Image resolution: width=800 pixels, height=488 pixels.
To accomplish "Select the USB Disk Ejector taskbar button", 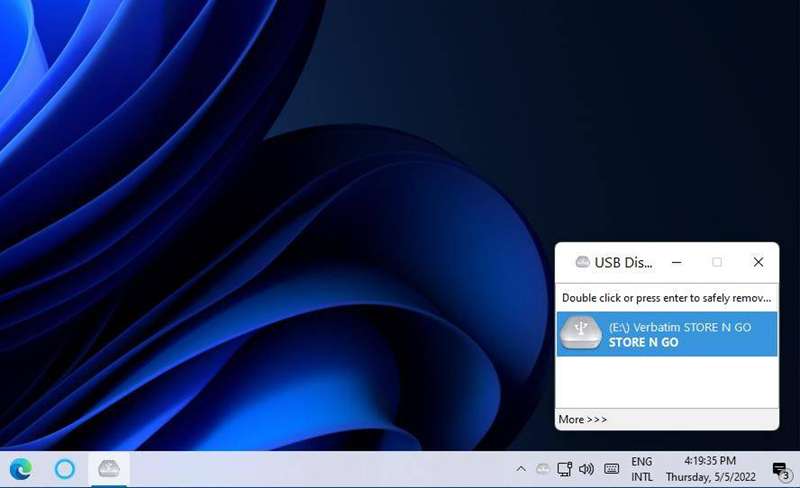I will [x=109, y=469].
